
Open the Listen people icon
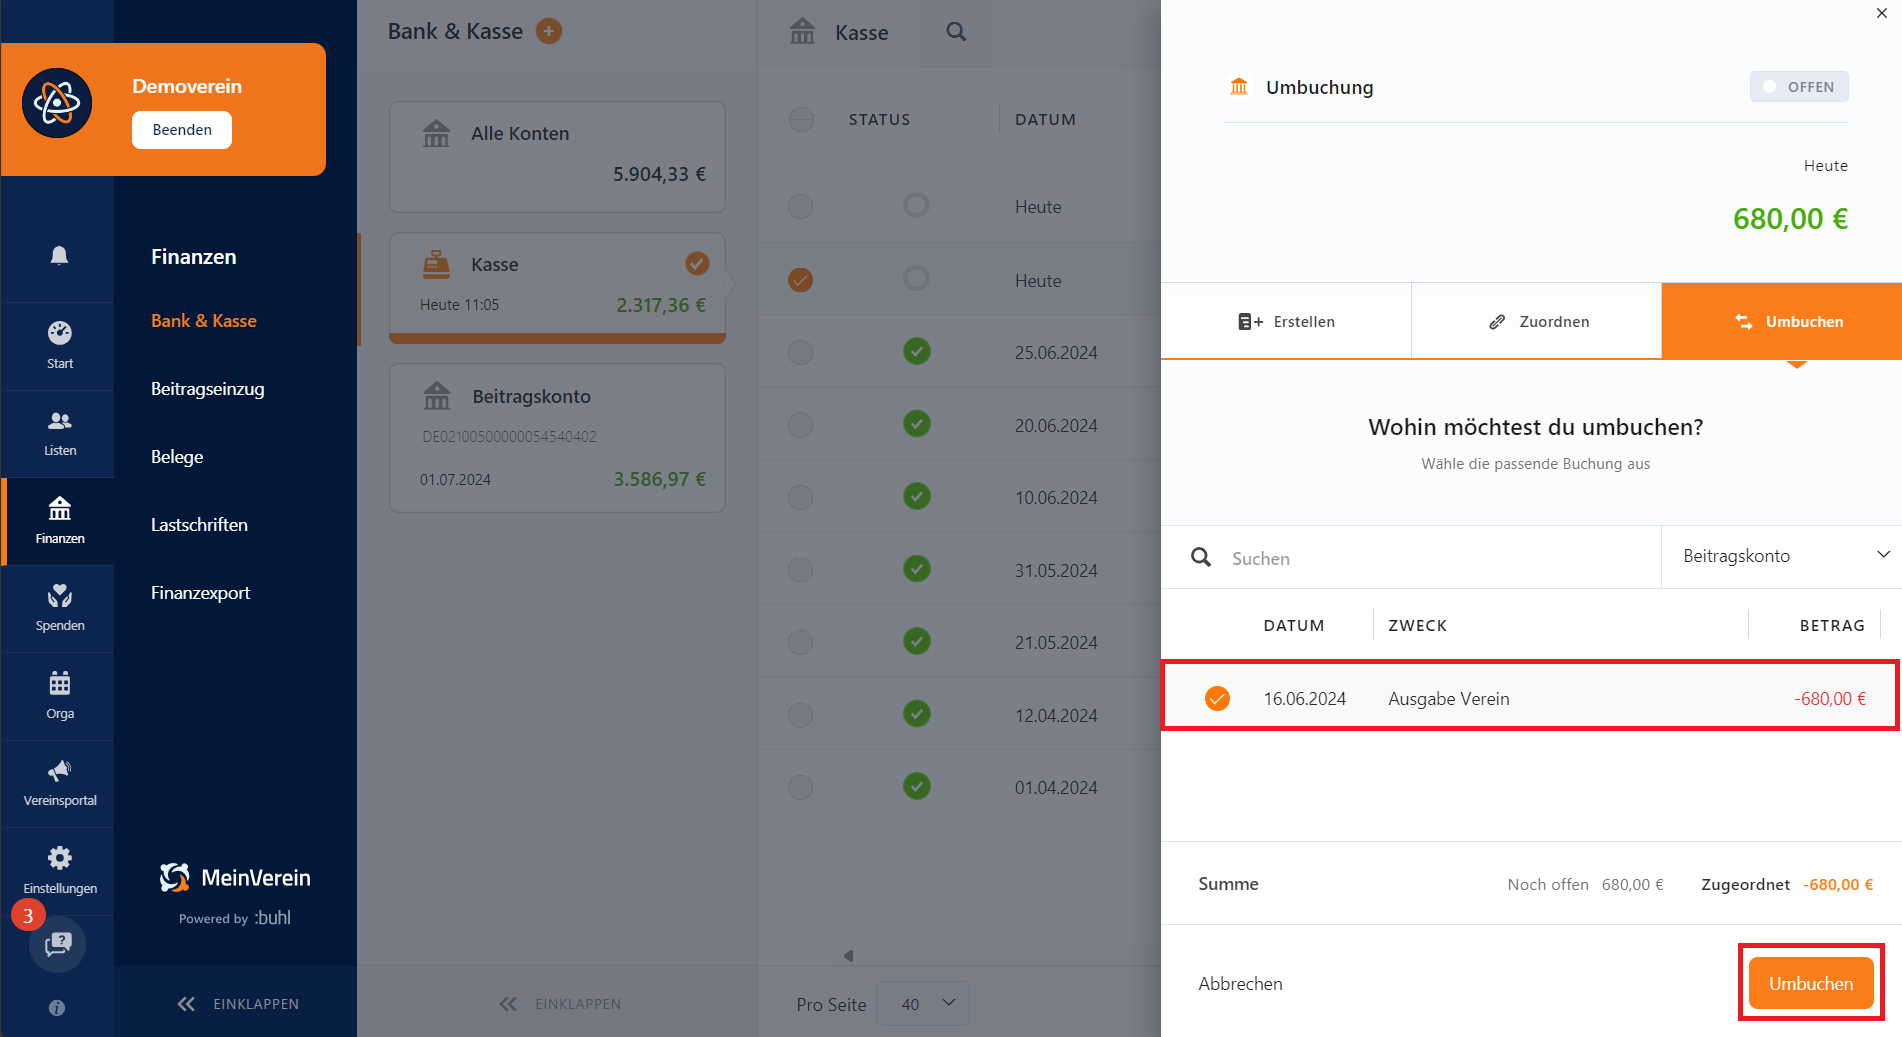point(59,421)
